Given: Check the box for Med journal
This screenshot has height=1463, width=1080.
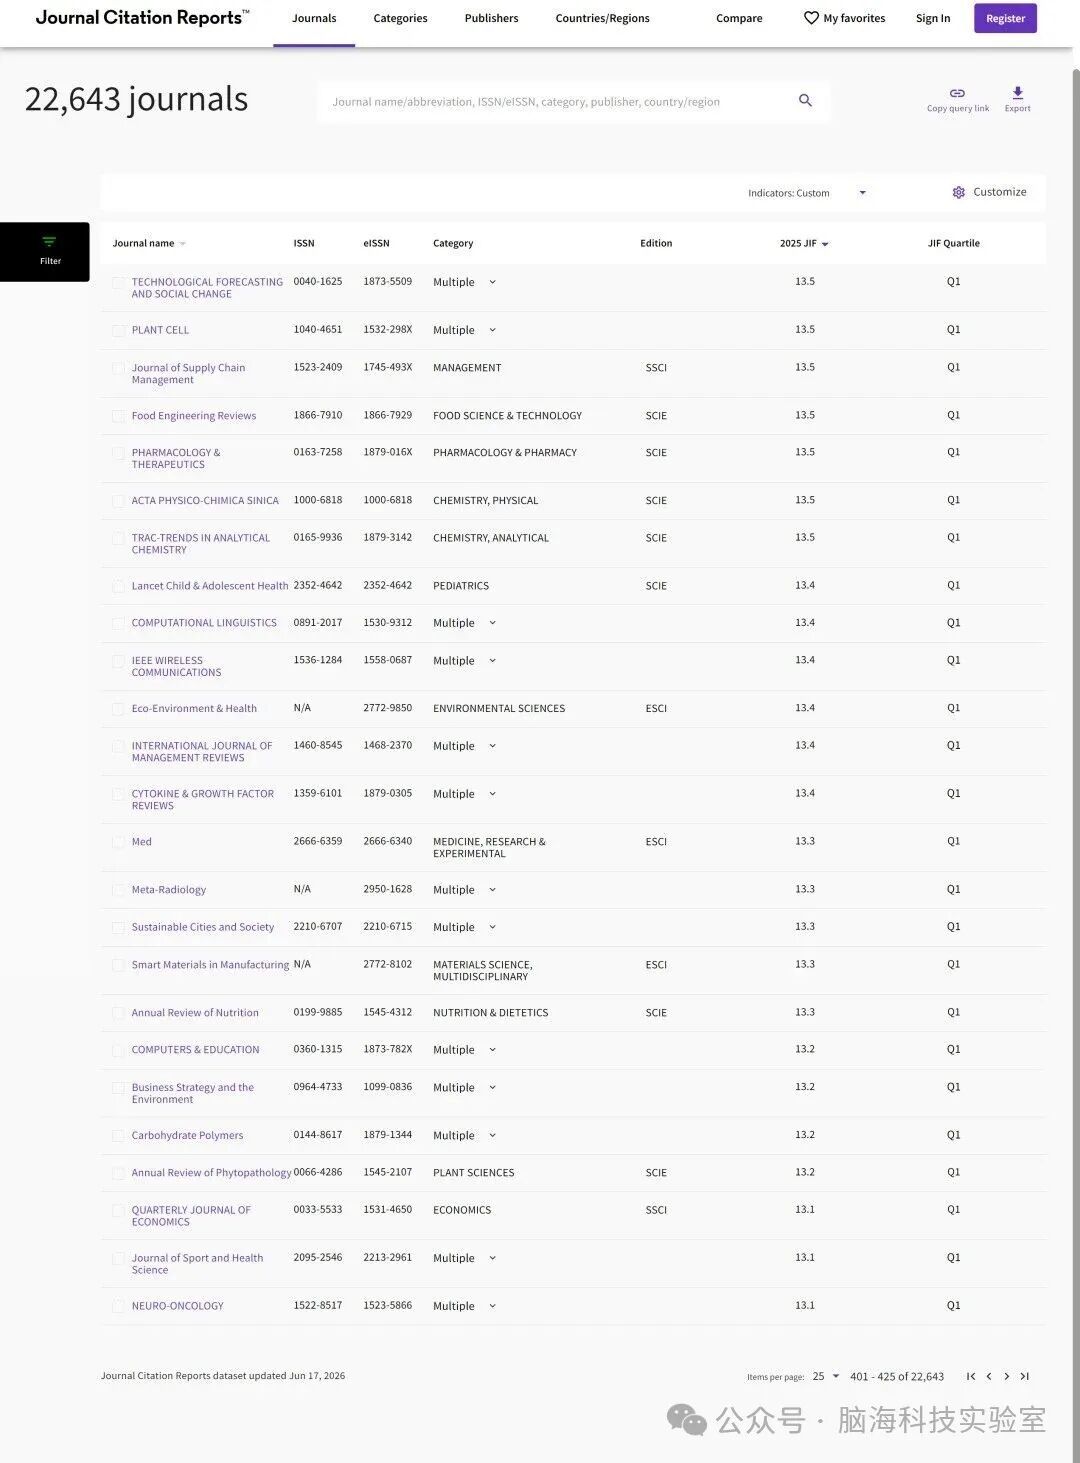Looking at the screenshot, I should point(118,843).
